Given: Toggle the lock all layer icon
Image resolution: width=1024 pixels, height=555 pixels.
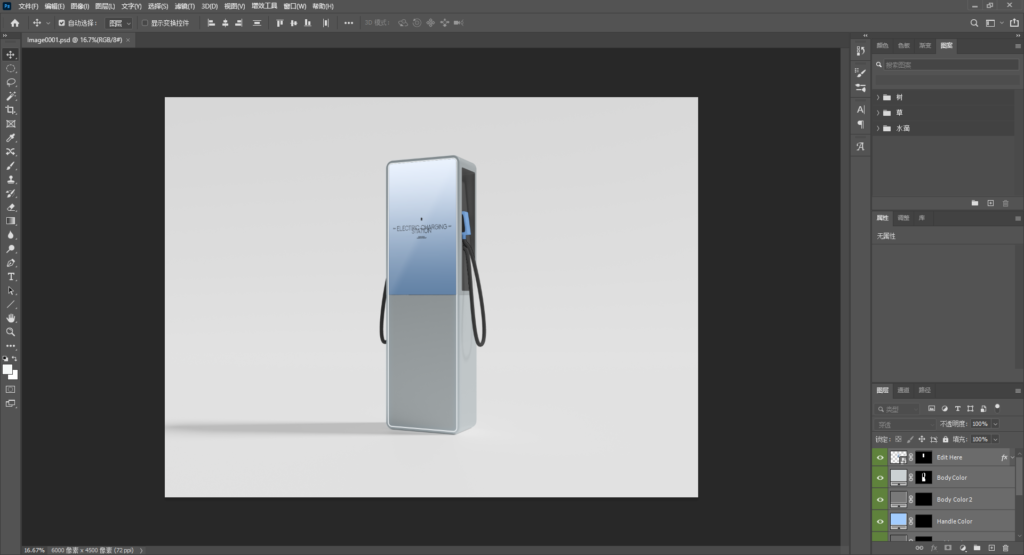Looking at the screenshot, I should tap(945, 439).
